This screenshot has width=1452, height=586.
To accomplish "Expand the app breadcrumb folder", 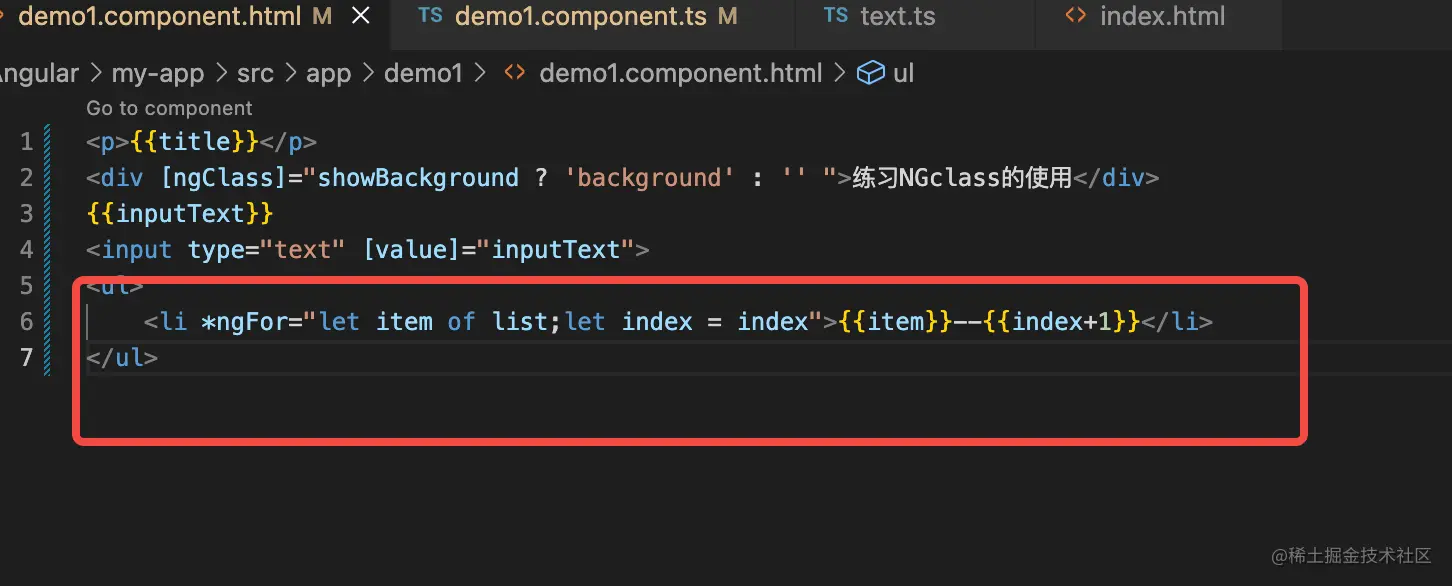I will 328,73.
